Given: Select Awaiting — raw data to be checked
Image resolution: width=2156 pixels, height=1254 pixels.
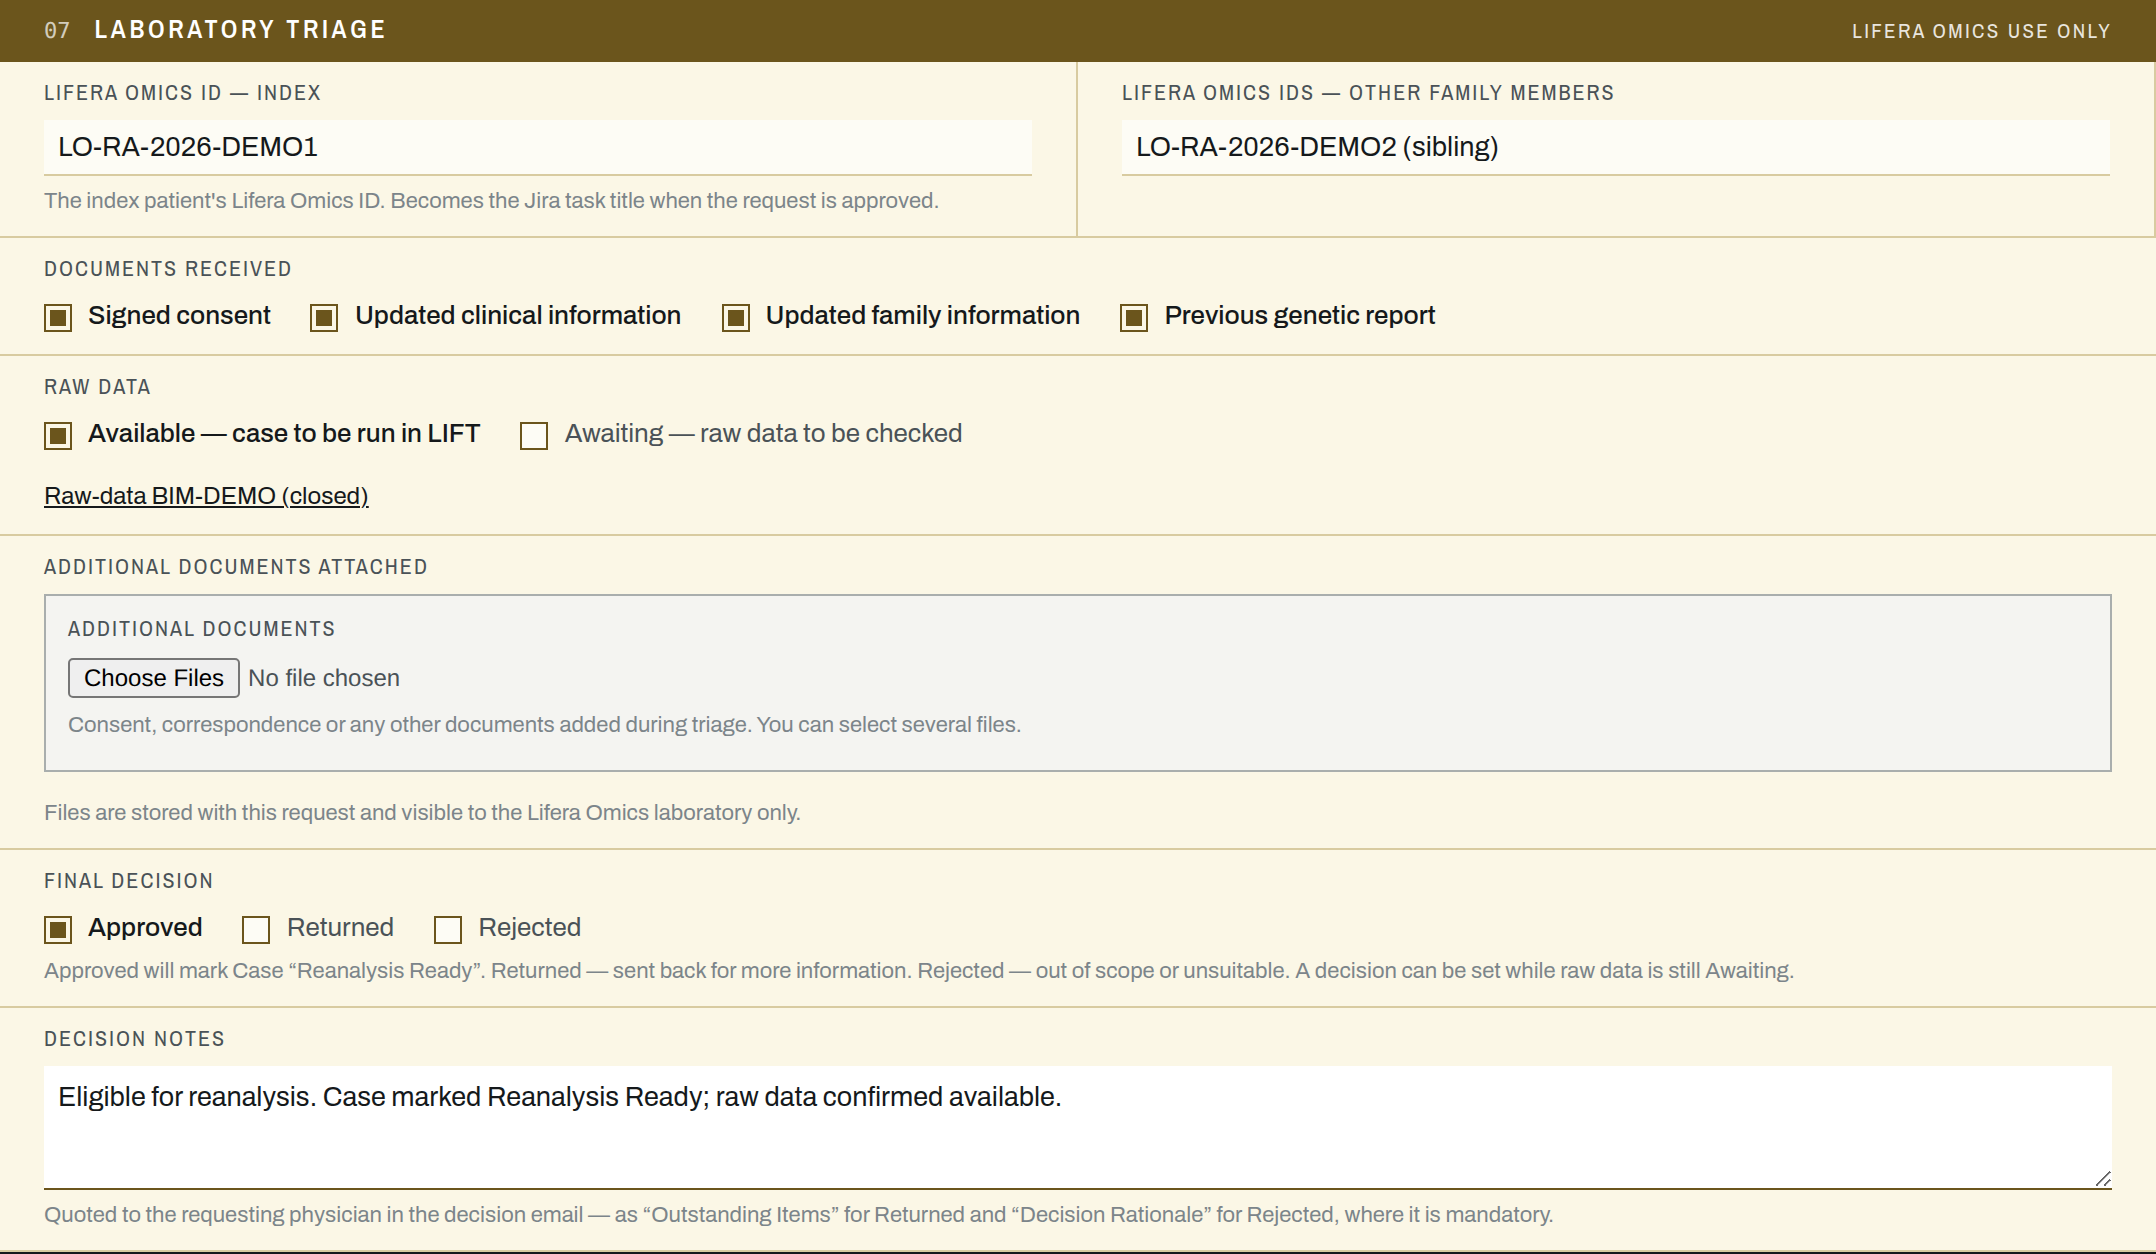Looking at the screenshot, I should (534, 436).
